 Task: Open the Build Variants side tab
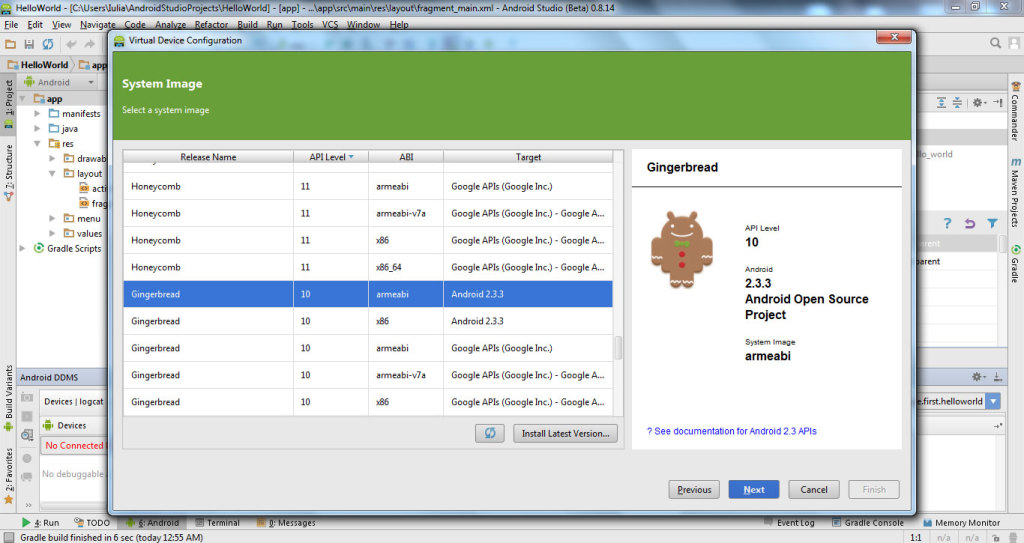[8, 399]
